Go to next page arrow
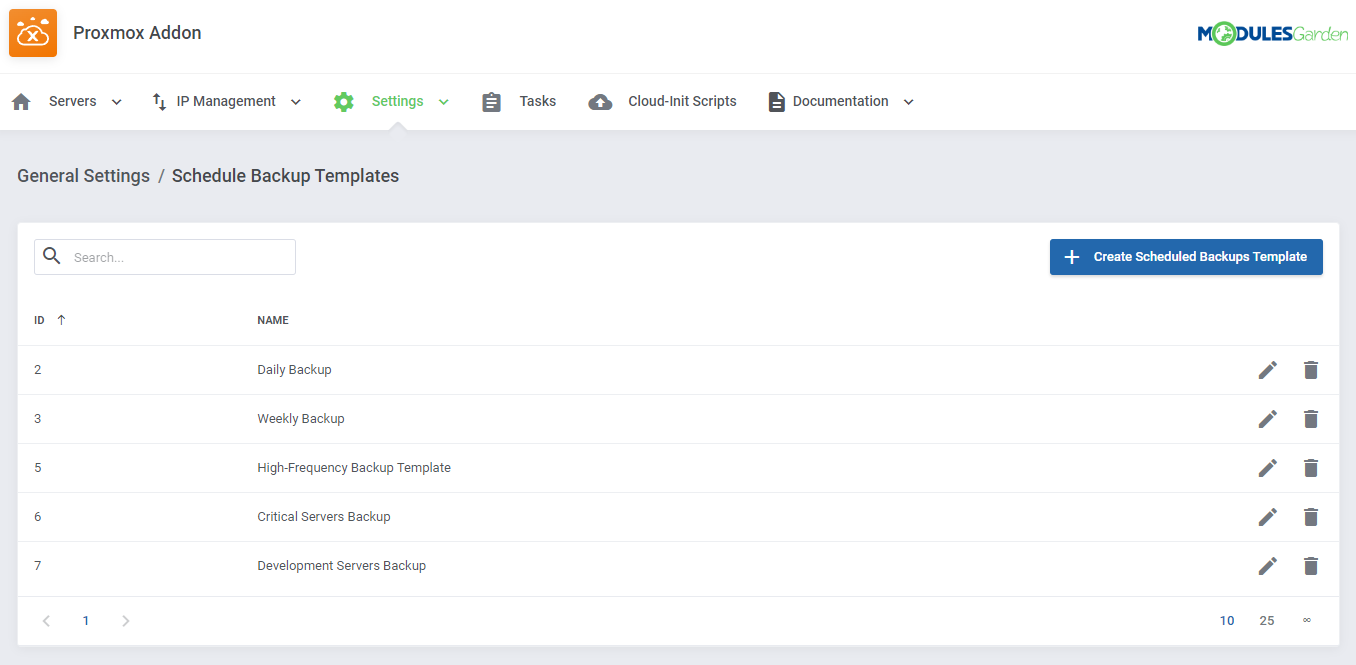 [126, 621]
